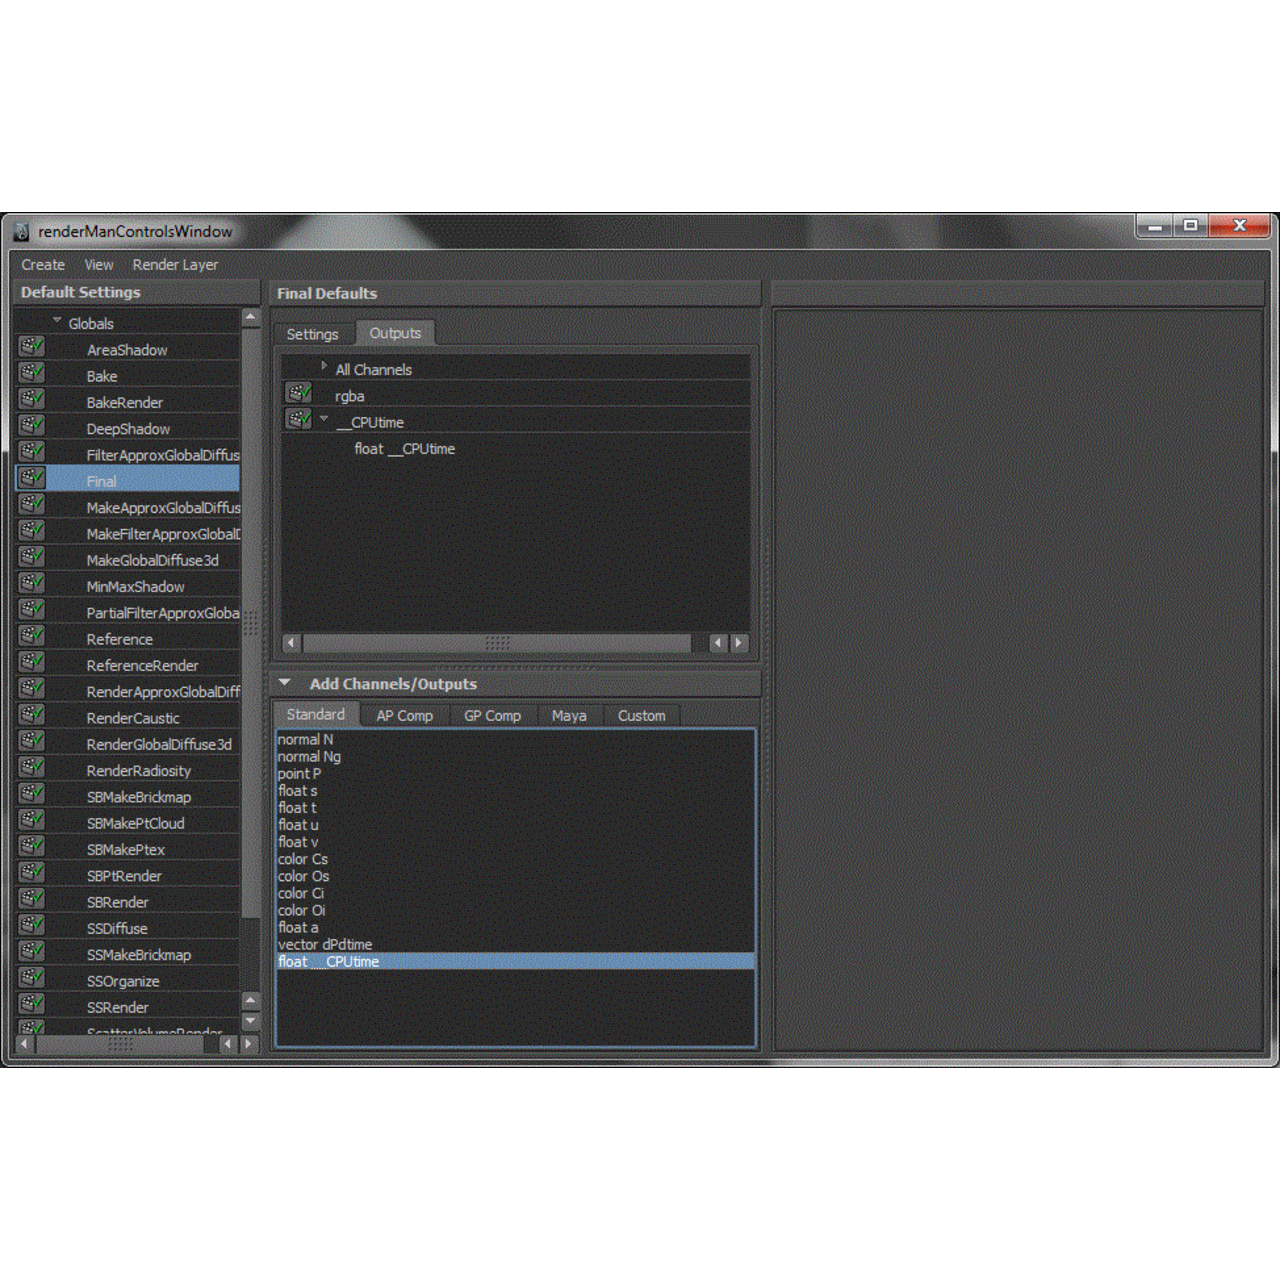Screen dimensions: 1280x1280
Task: Collapse the Globals tree section
Action: click(x=57, y=322)
